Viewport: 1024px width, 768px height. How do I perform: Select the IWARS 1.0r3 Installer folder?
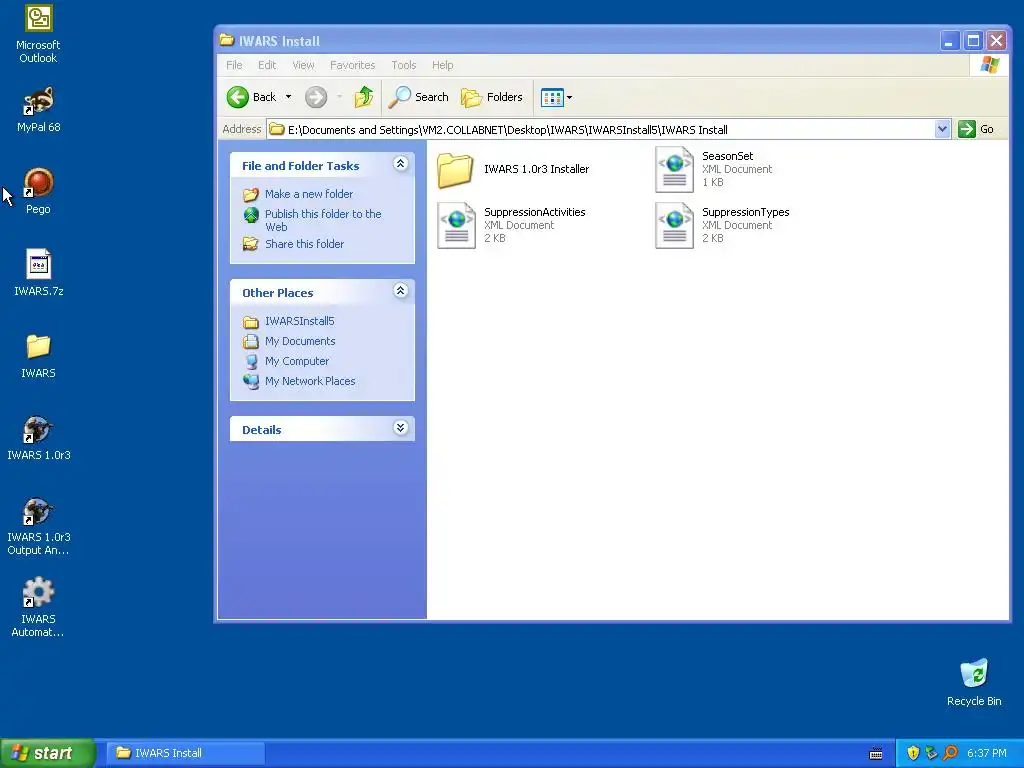click(513, 169)
